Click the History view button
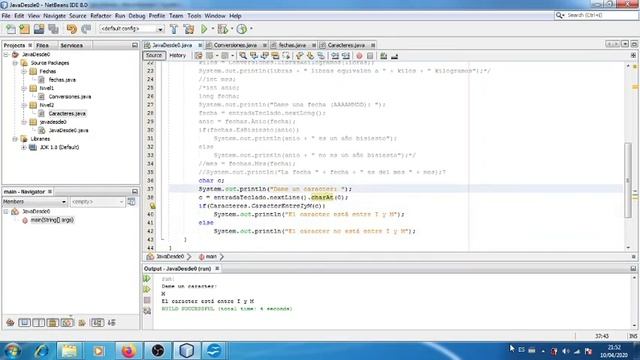This screenshot has width=640, height=360. pos(178,56)
